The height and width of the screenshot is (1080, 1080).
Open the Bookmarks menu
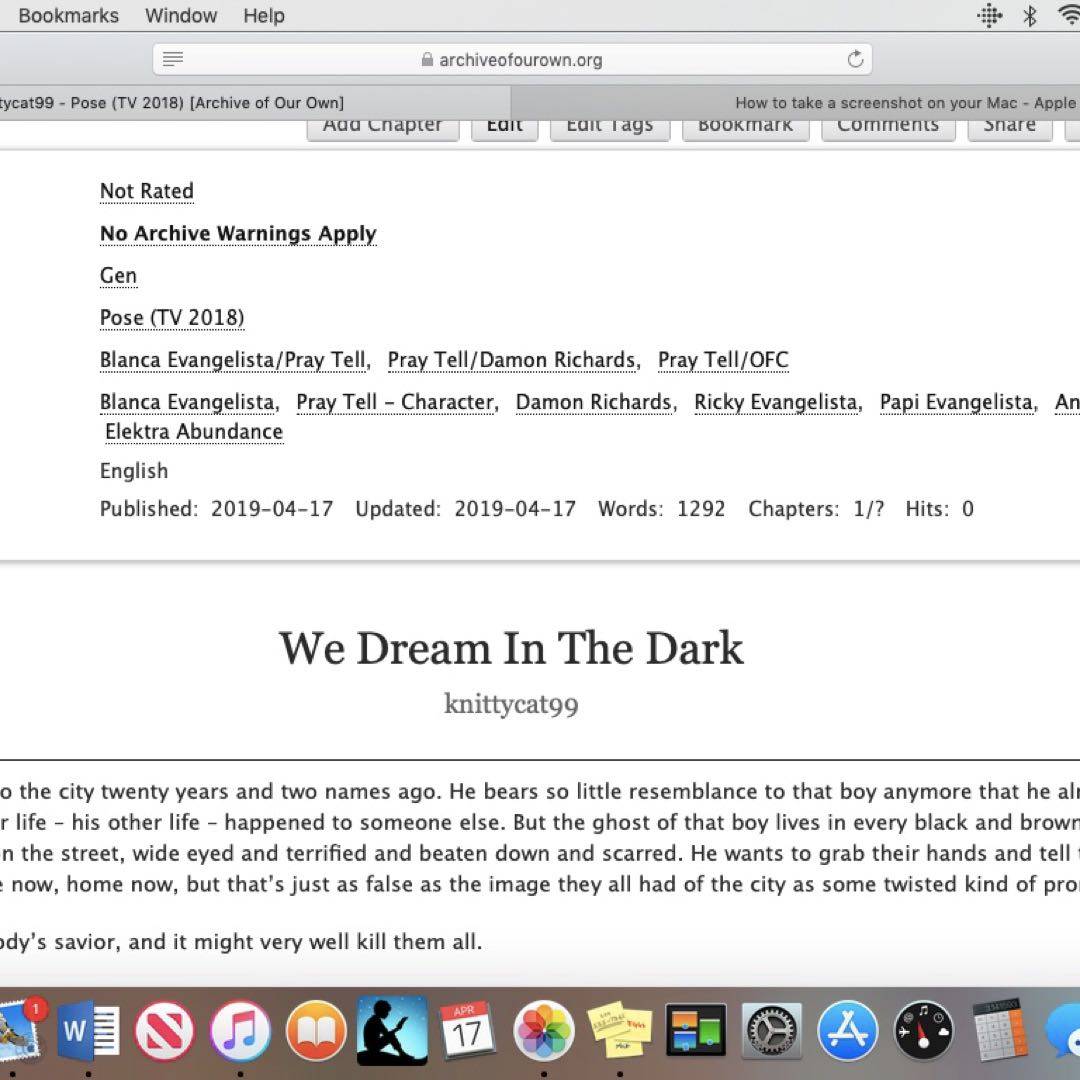[x=68, y=16]
